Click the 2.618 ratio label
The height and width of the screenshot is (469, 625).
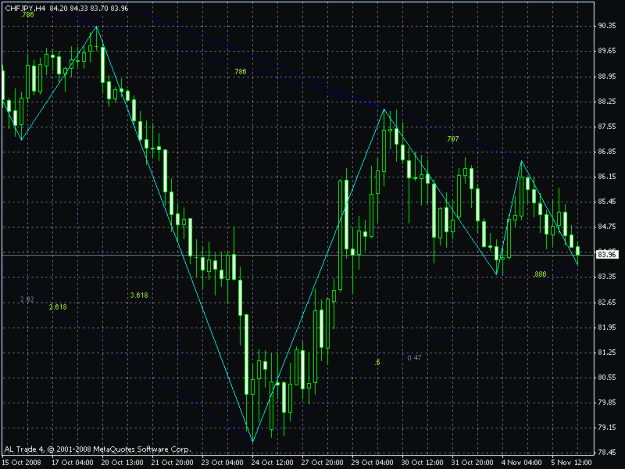point(58,307)
